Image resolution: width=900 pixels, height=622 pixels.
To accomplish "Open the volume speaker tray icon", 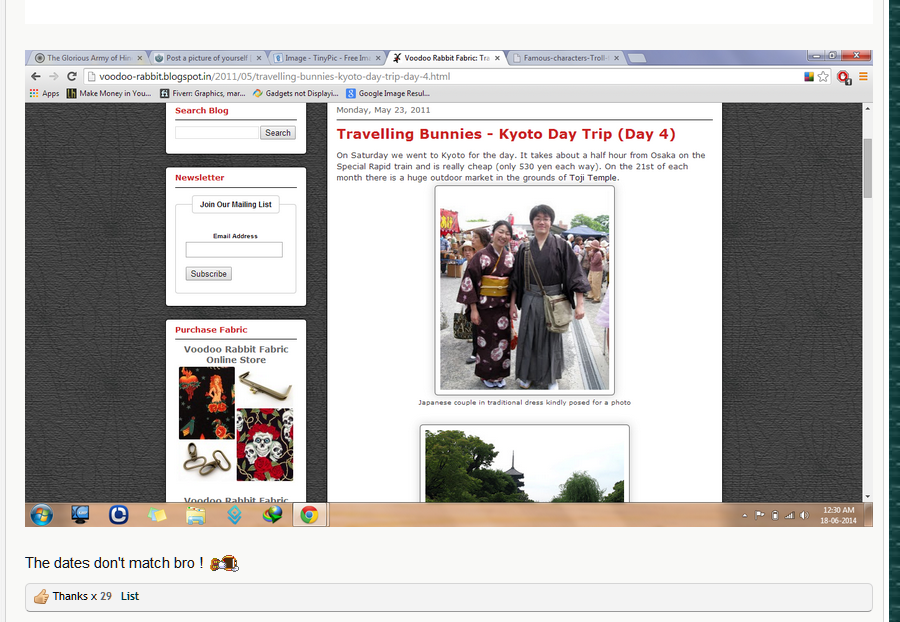I will pyautogui.click(x=804, y=515).
